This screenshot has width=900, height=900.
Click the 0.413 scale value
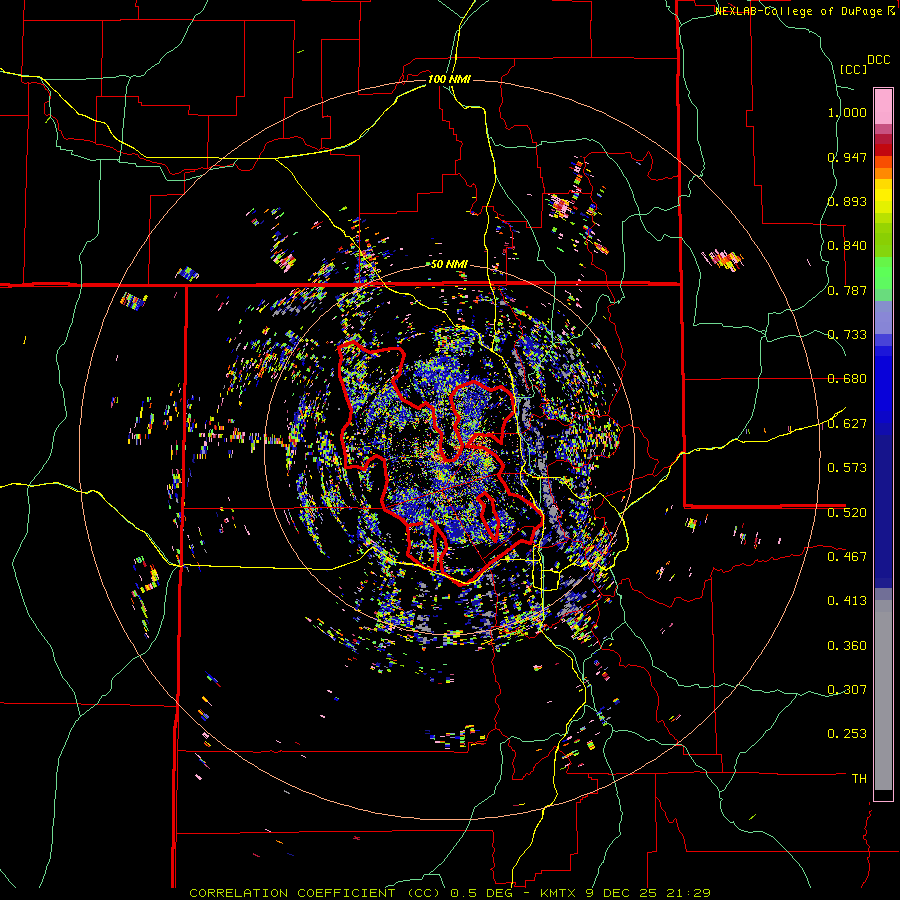[847, 601]
